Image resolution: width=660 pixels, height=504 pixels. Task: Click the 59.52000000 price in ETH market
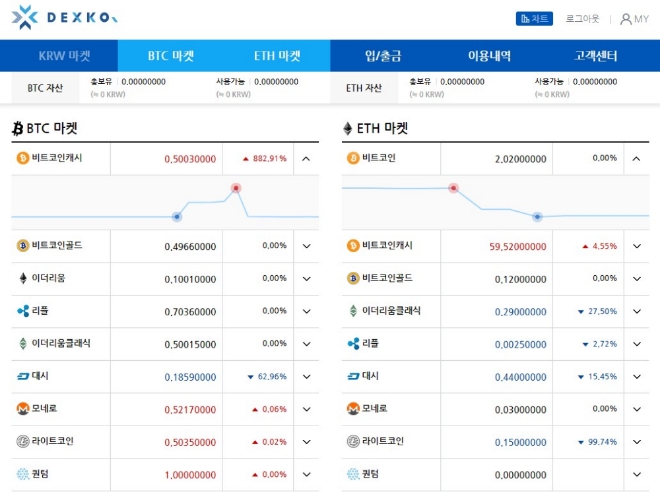(x=518, y=247)
